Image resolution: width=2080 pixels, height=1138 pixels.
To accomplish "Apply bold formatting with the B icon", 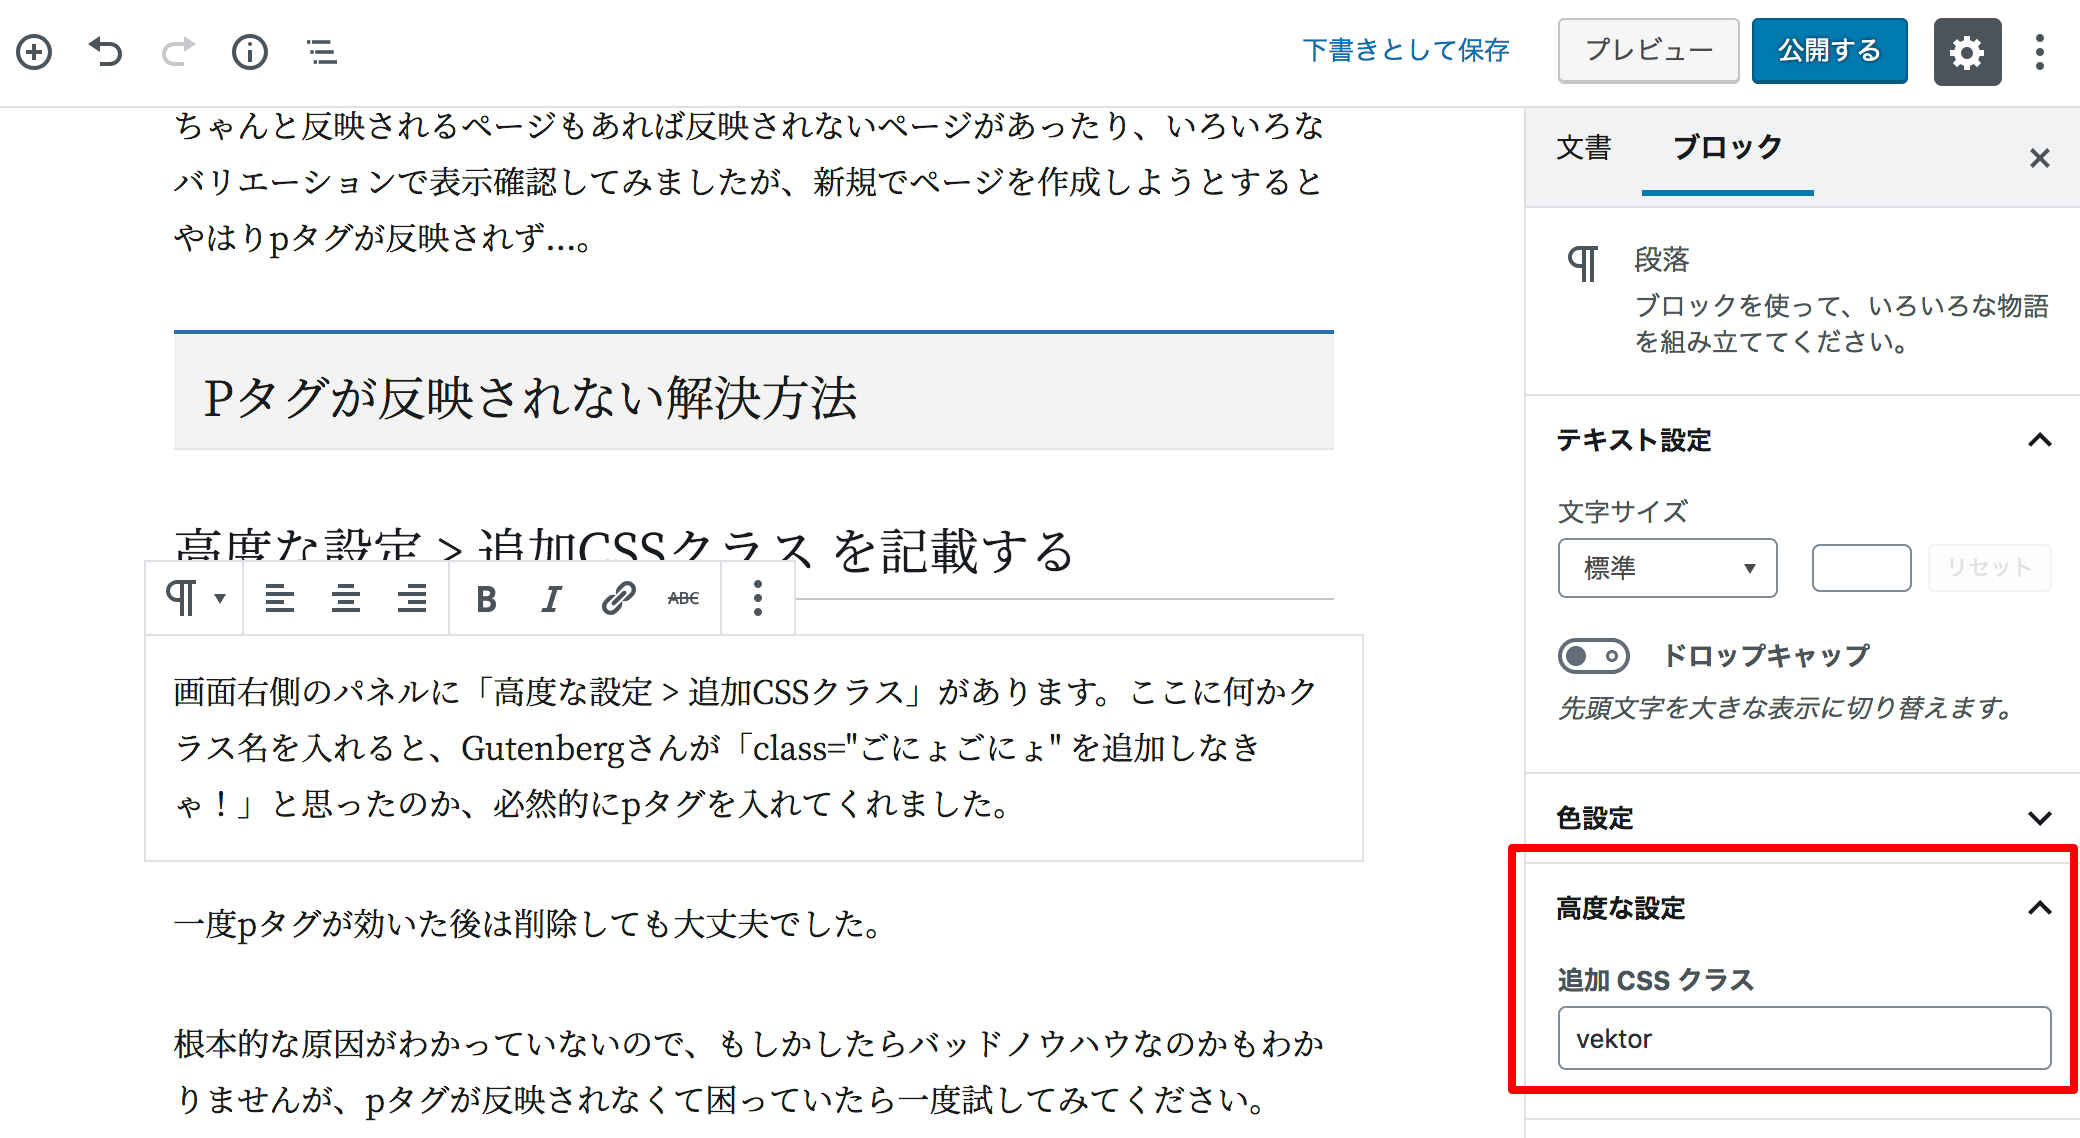I will click(x=485, y=597).
